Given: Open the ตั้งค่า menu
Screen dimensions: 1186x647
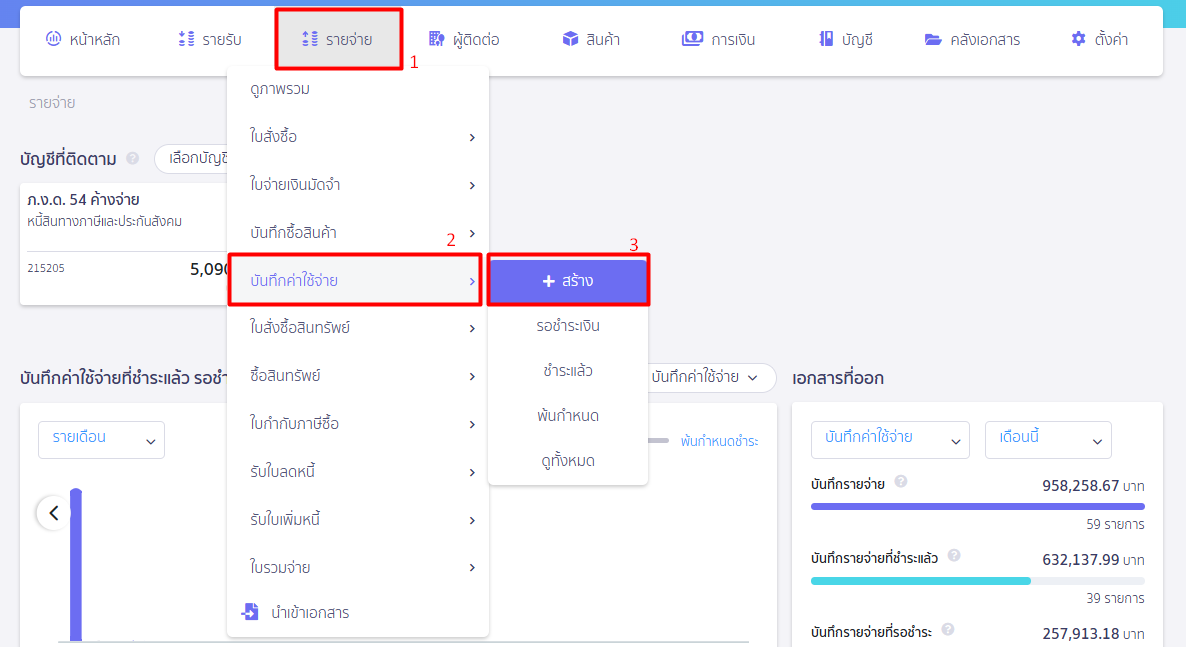Looking at the screenshot, I should [x=1100, y=39].
